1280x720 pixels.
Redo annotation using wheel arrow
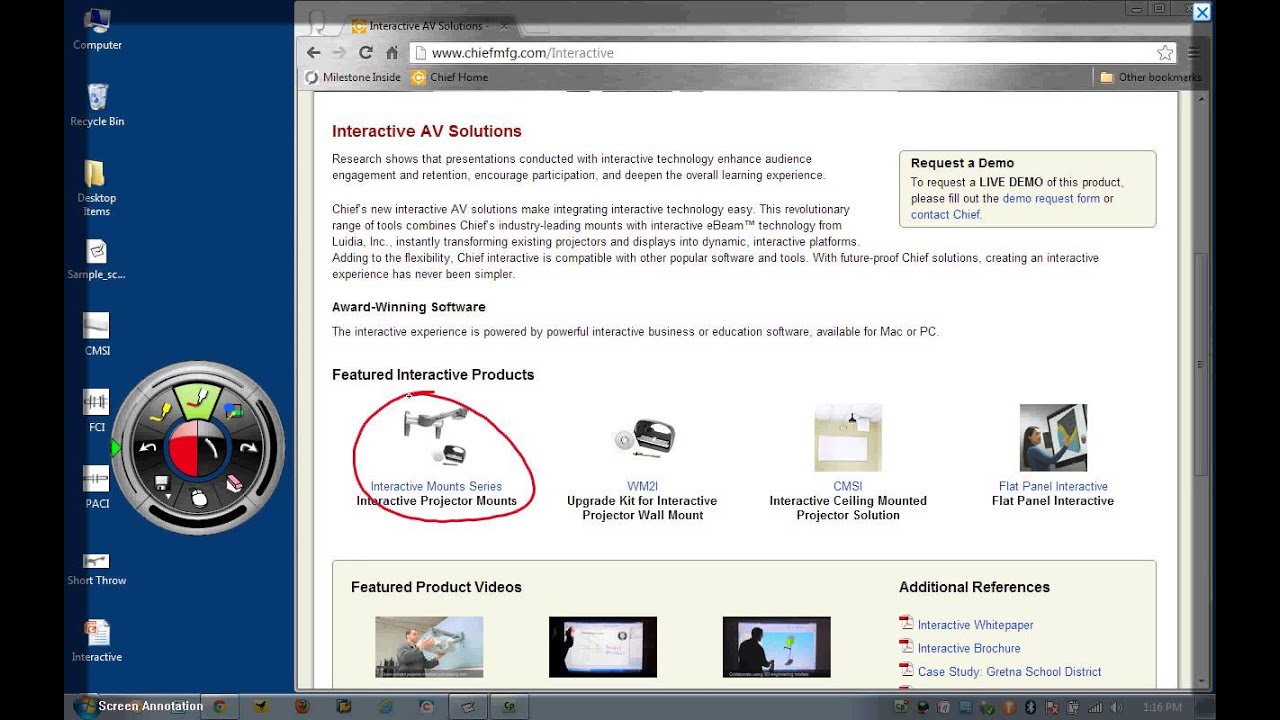pyautogui.click(x=248, y=447)
